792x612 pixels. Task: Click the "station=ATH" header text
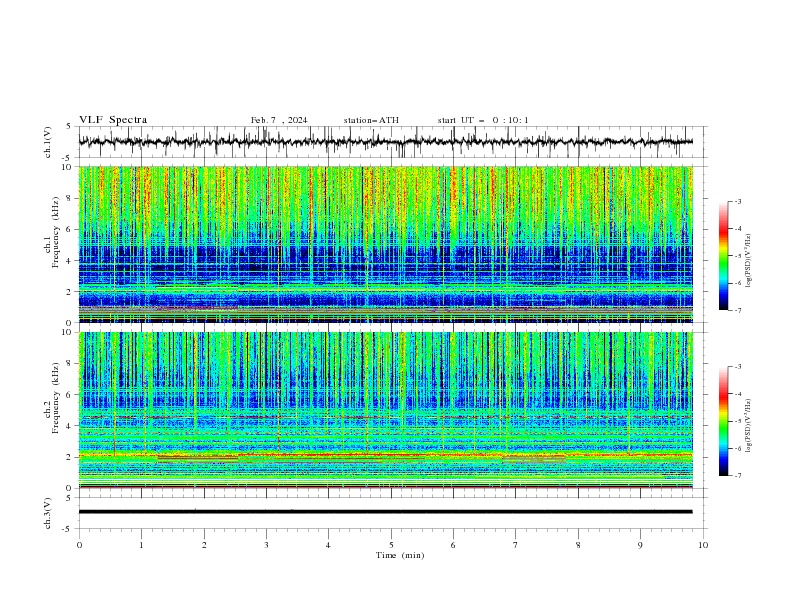click(371, 120)
